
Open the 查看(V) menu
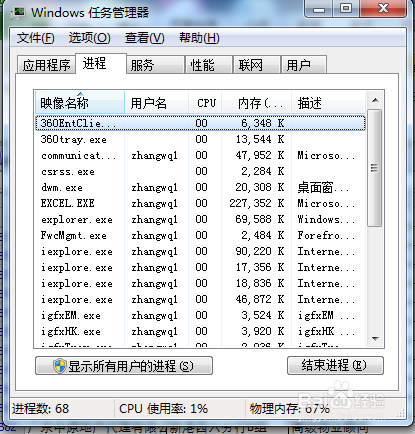(x=145, y=38)
